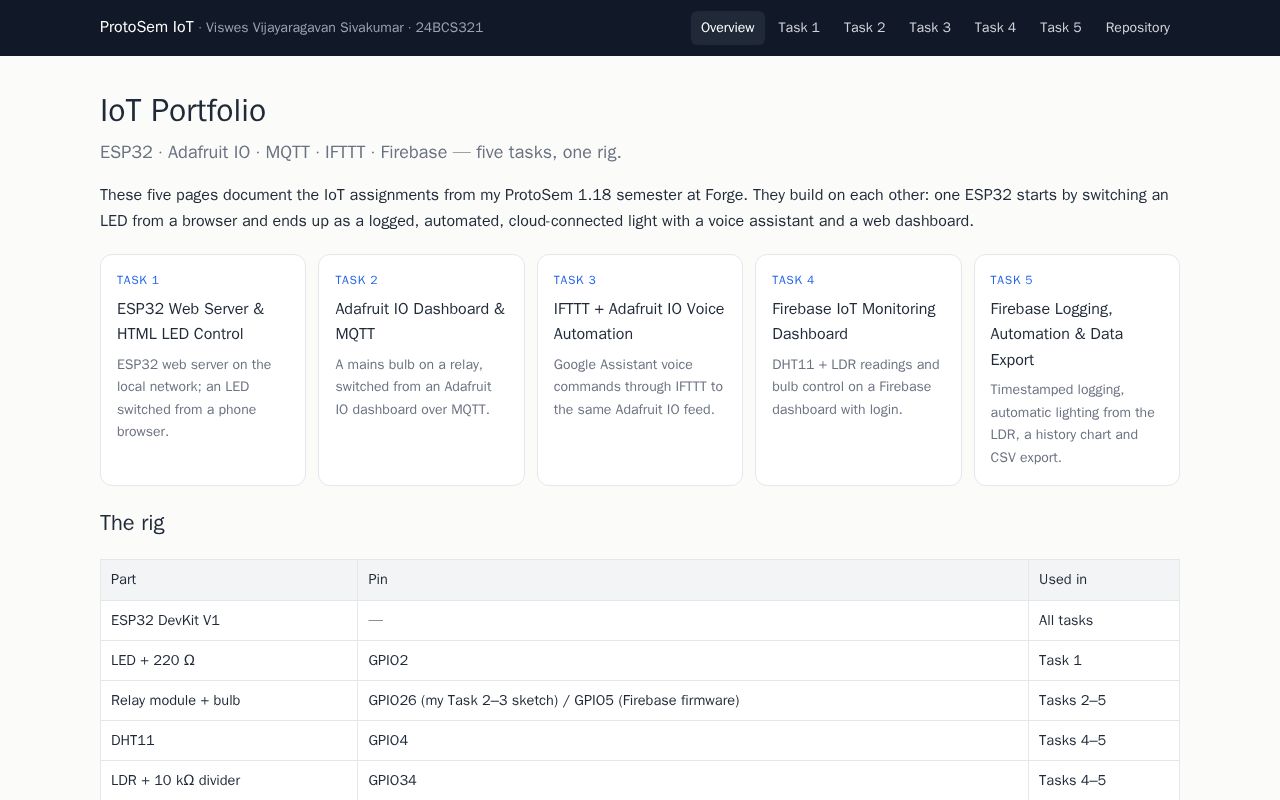Click the 'All tasks' cell
This screenshot has width=1280, height=800.
tap(1104, 620)
